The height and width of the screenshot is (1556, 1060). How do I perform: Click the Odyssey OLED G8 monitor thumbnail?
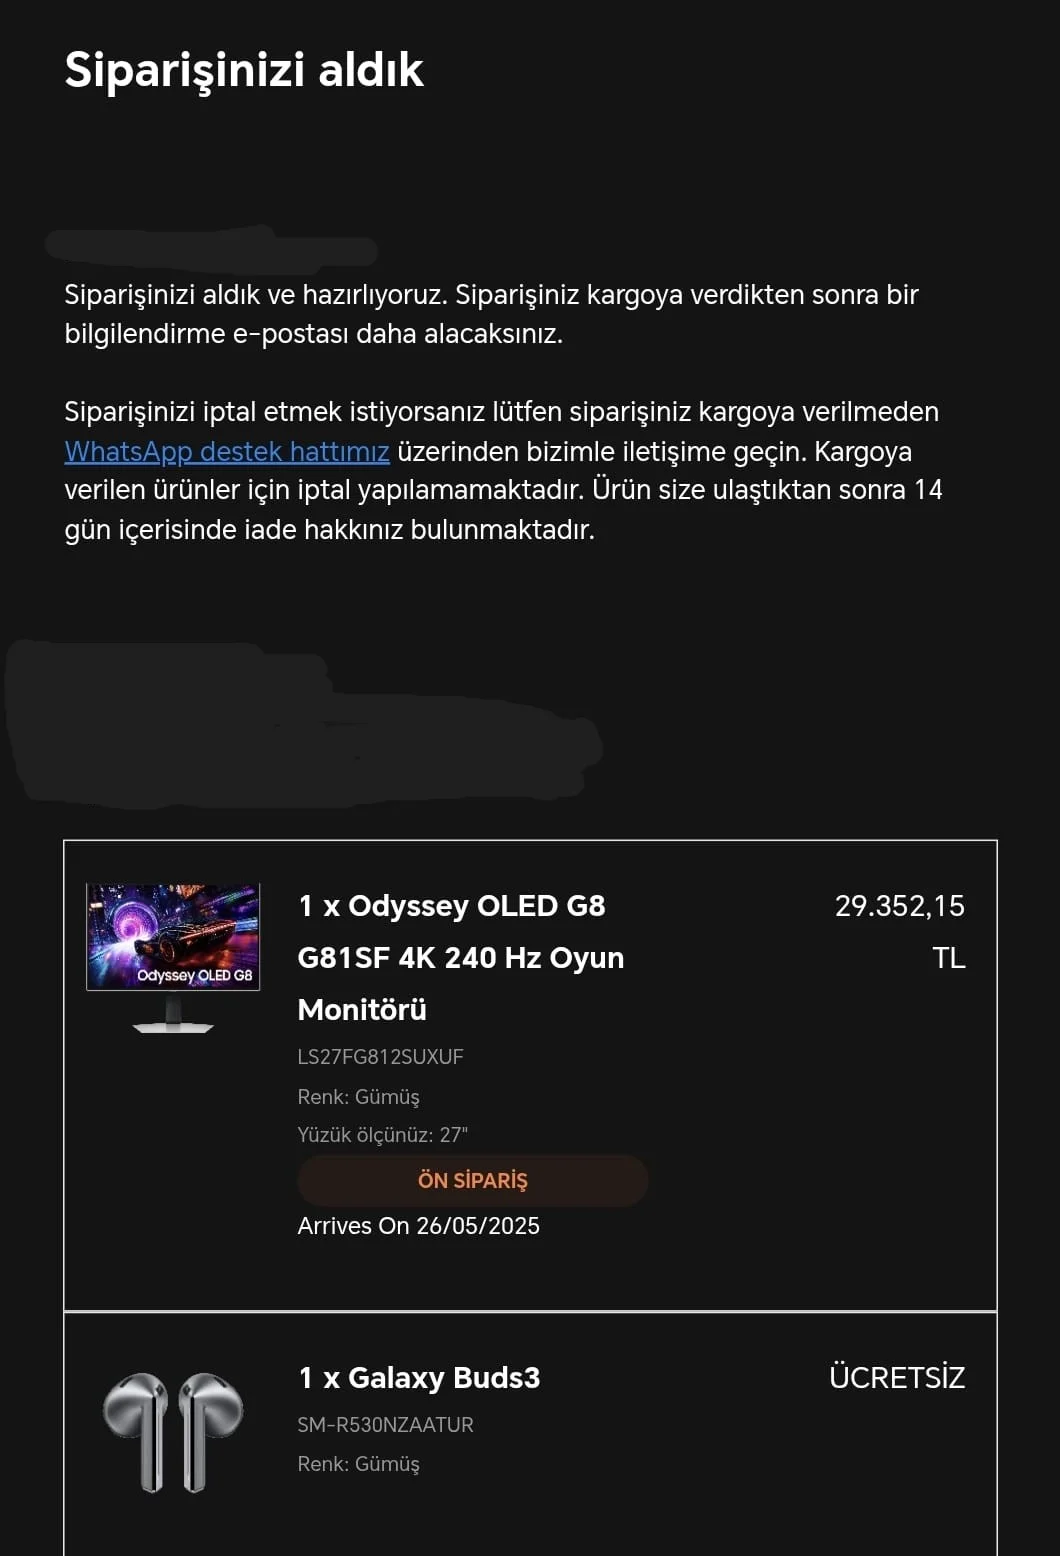[173, 958]
